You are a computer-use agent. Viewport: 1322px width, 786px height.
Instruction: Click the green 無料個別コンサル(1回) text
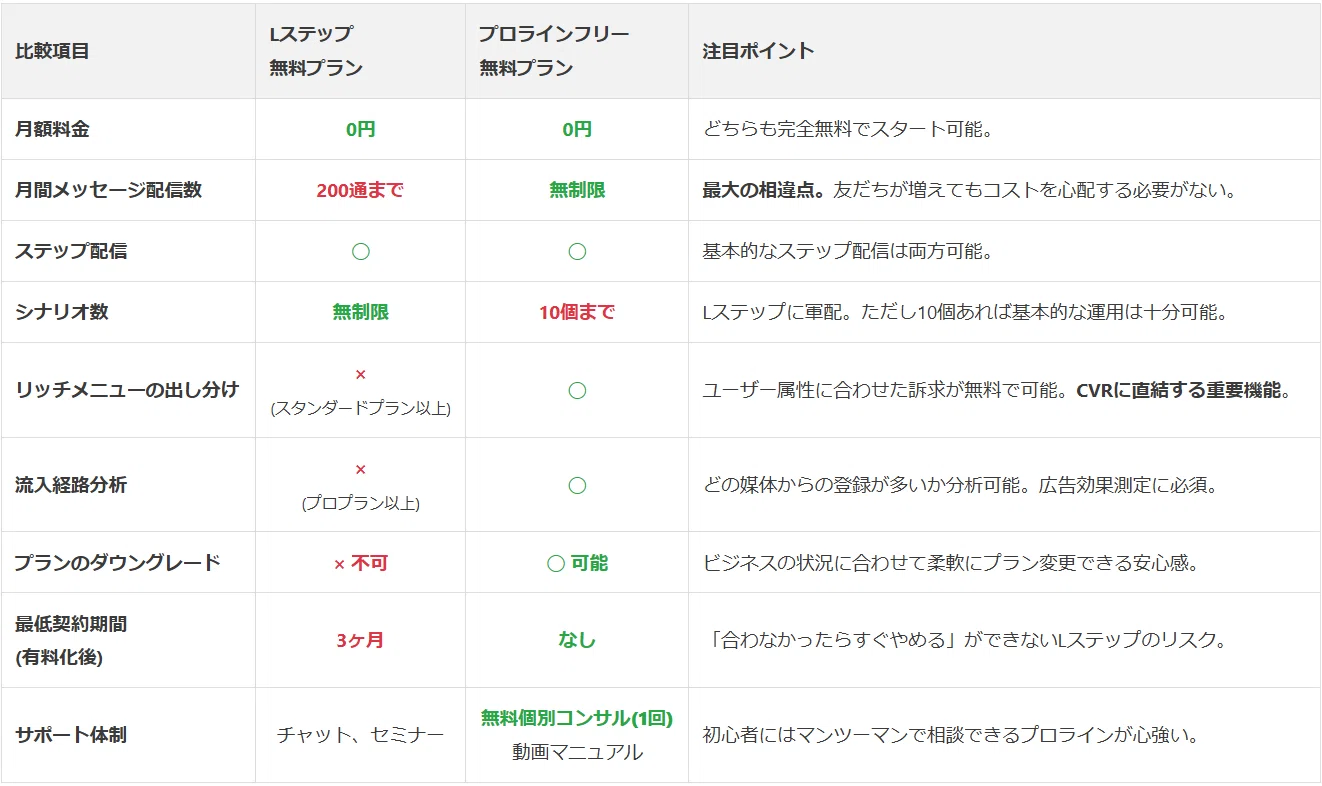577,718
